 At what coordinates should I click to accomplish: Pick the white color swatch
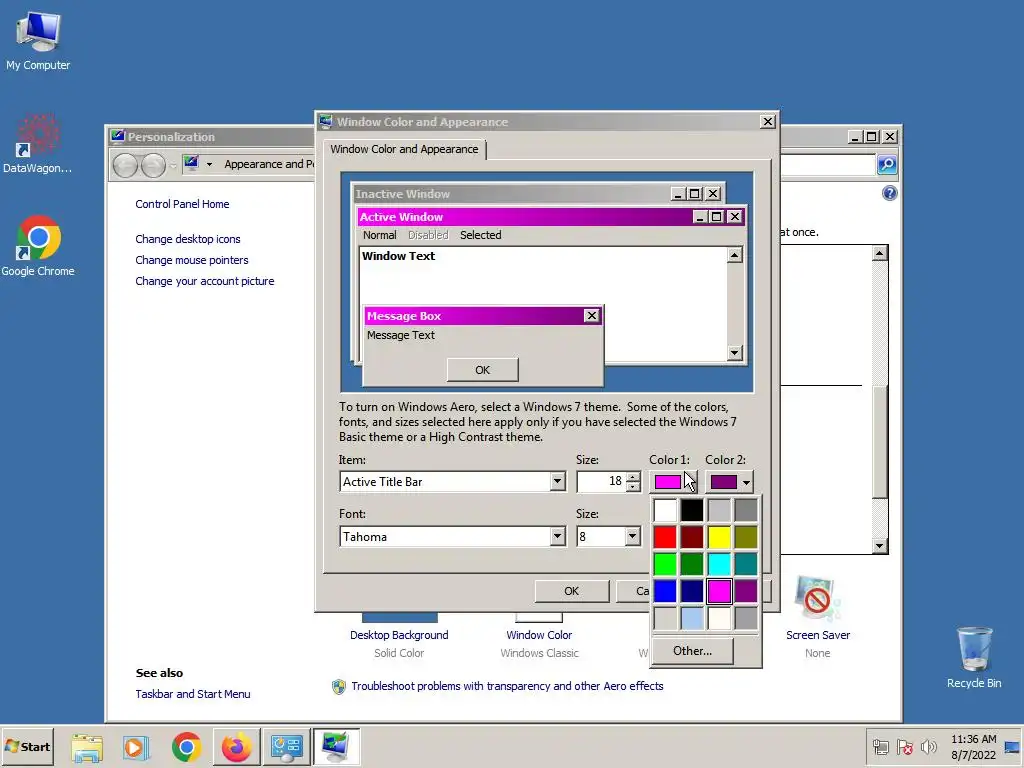[665, 510]
